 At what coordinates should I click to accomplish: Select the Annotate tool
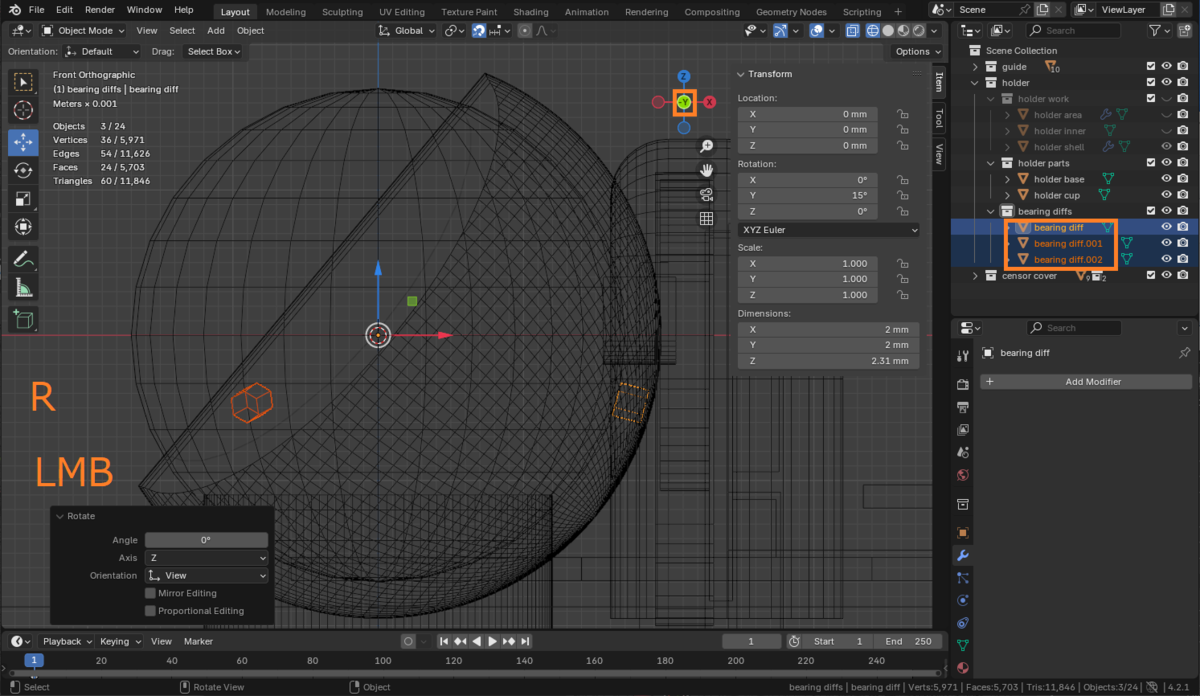click(24, 259)
